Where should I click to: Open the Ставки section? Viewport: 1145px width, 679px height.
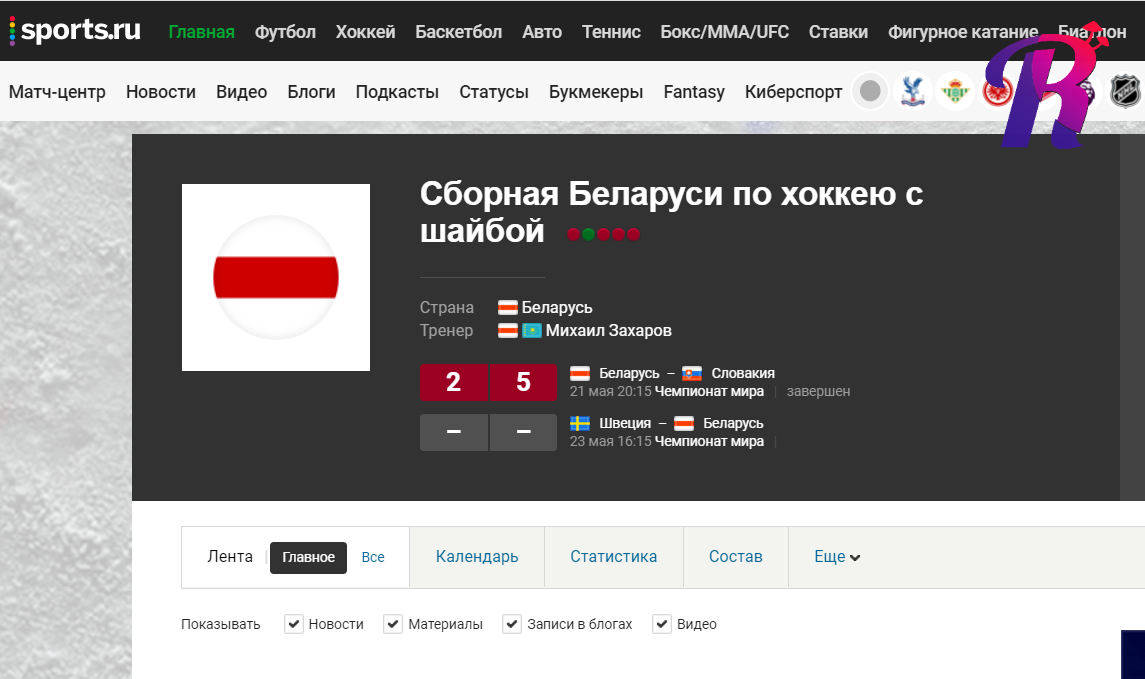point(838,32)
